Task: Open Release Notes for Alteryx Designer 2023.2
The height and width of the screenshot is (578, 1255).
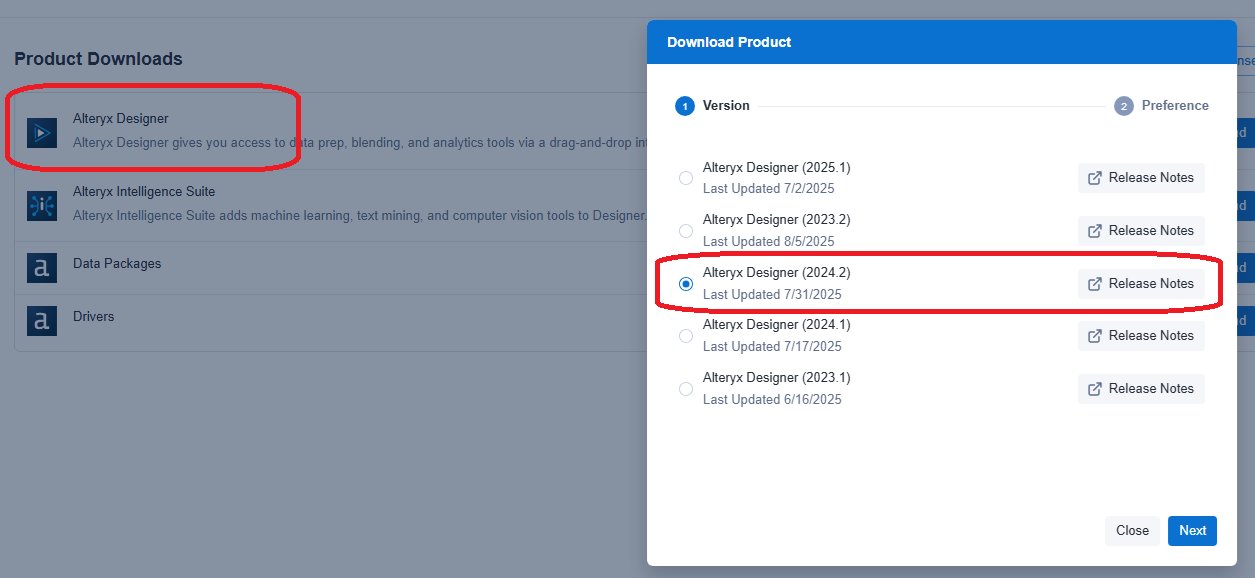Action: pos(1141,230)
